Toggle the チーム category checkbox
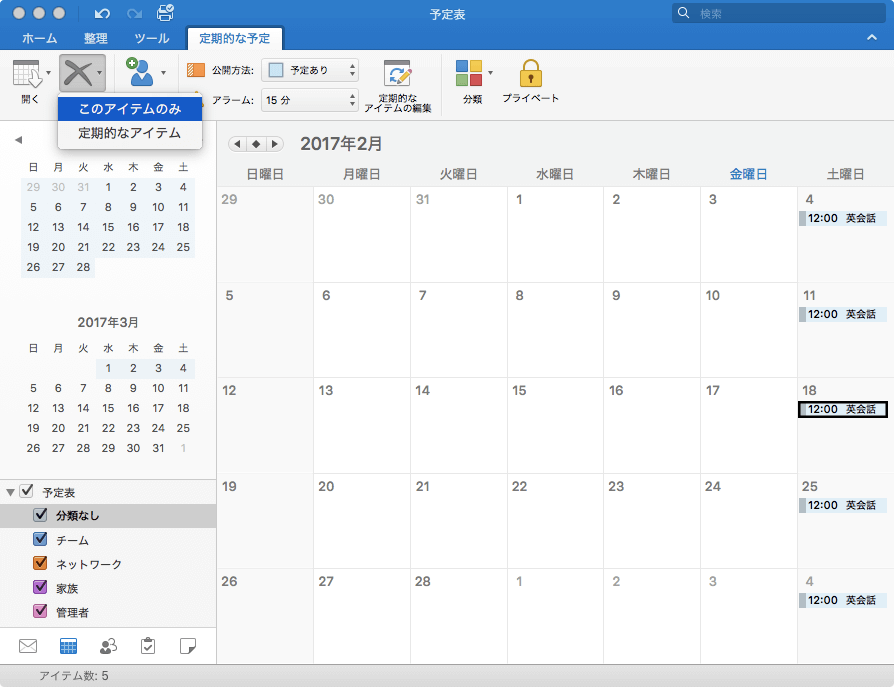894x687 pixels. point(40,539)
